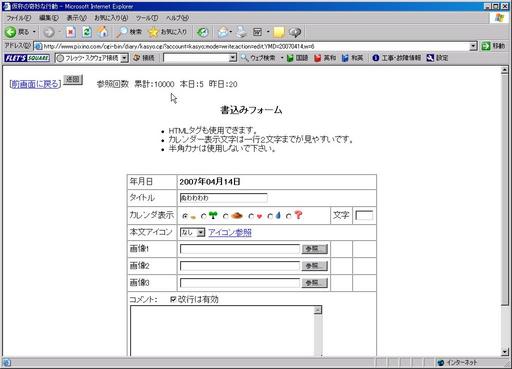Click the 文字 small input box
512x369 pixels.
(364, 215)
